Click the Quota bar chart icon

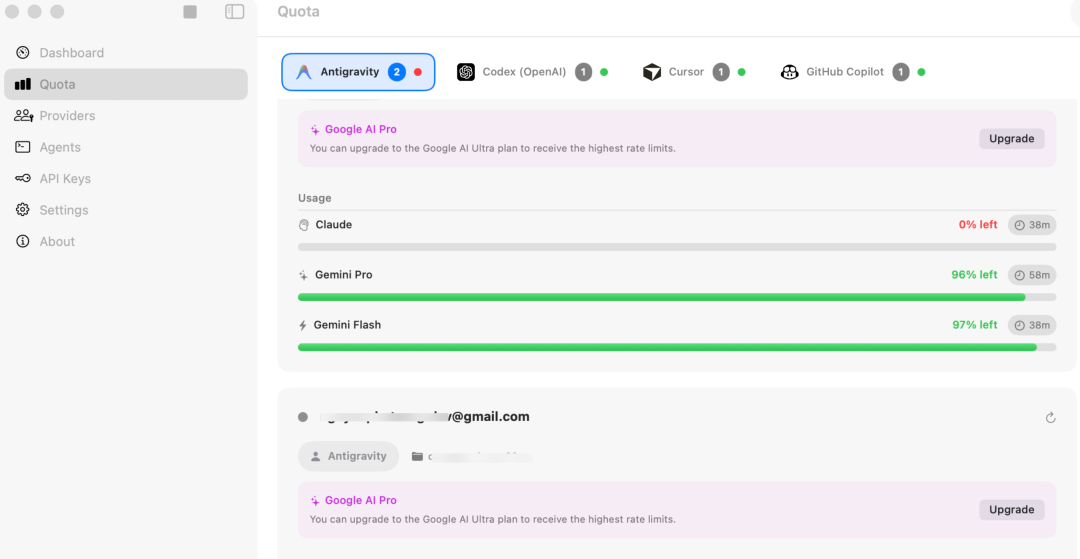pos(23,84)
